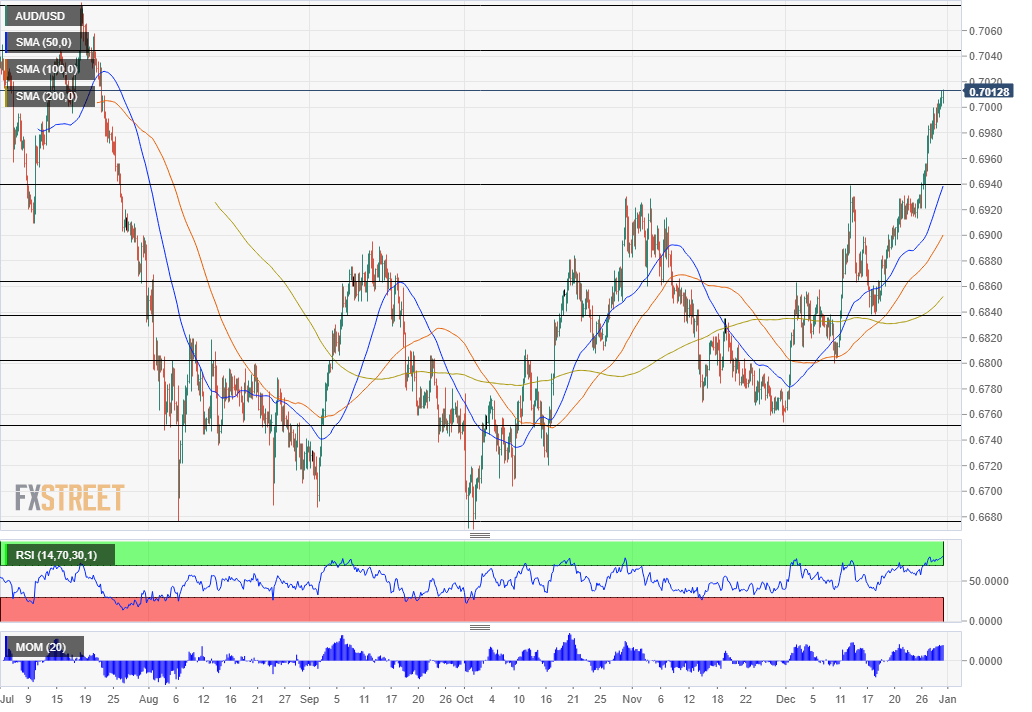Click the Dec label on the date axis
Image resolution: width=1032 pixels, height=712 pixels.
786,699
